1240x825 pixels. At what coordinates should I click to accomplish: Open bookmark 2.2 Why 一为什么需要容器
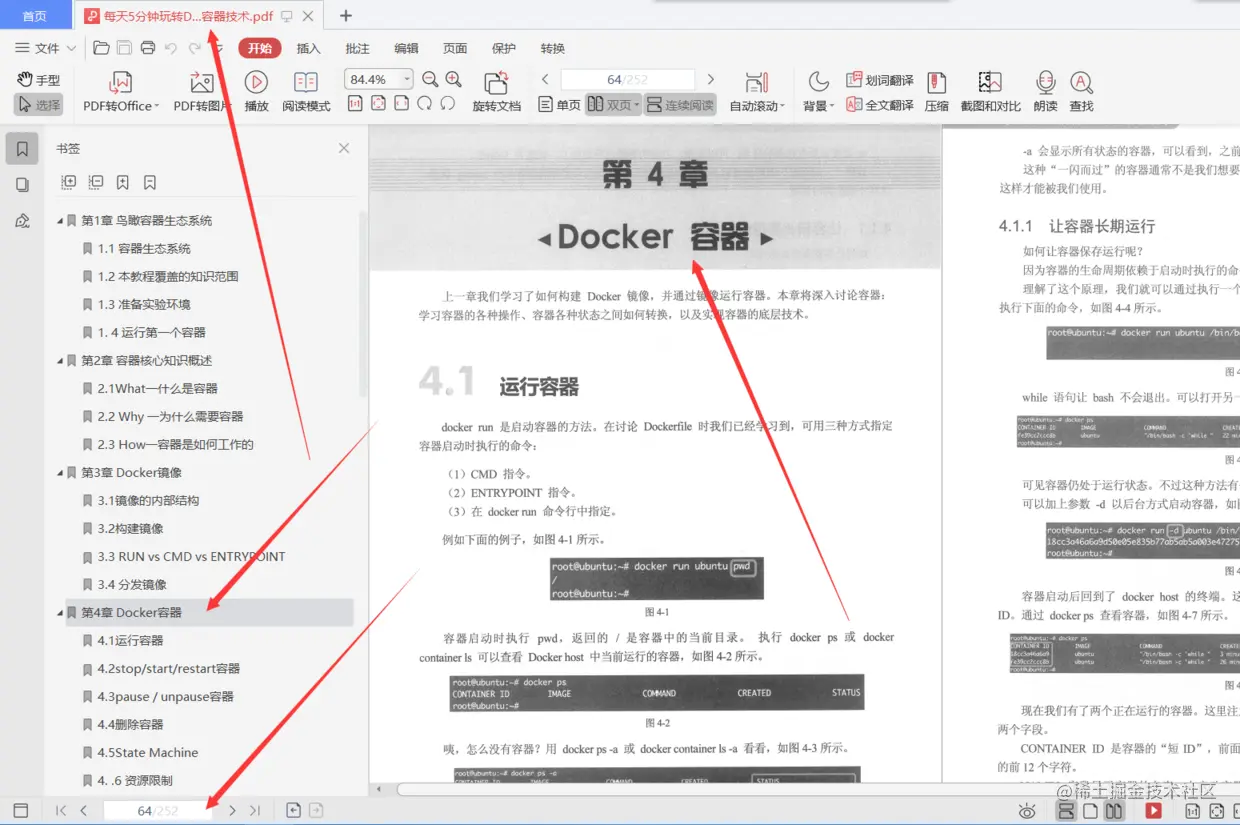[x=170, y=417]
